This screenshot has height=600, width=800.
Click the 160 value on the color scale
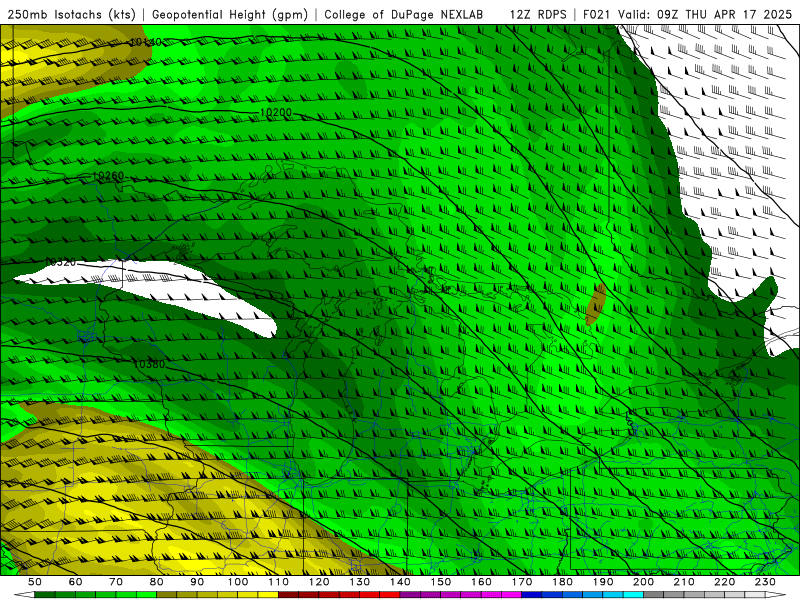coord(481,582)
